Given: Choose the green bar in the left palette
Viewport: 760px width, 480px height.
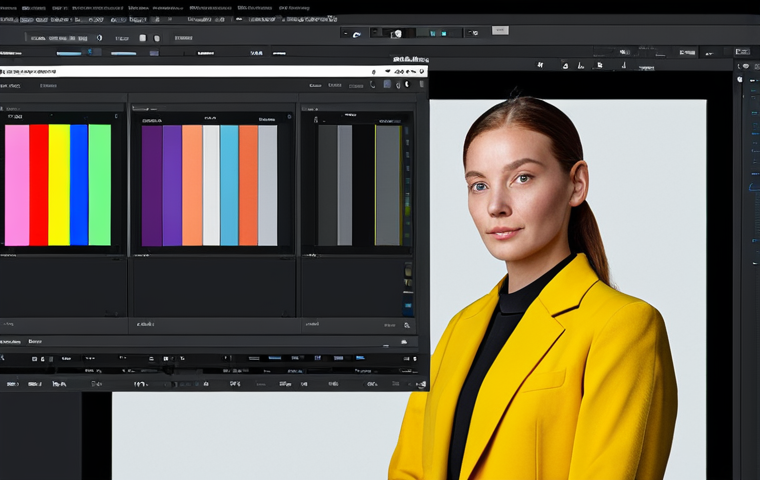Looking at the screenshot, I should pyautogui.click(x=99, y=185).
